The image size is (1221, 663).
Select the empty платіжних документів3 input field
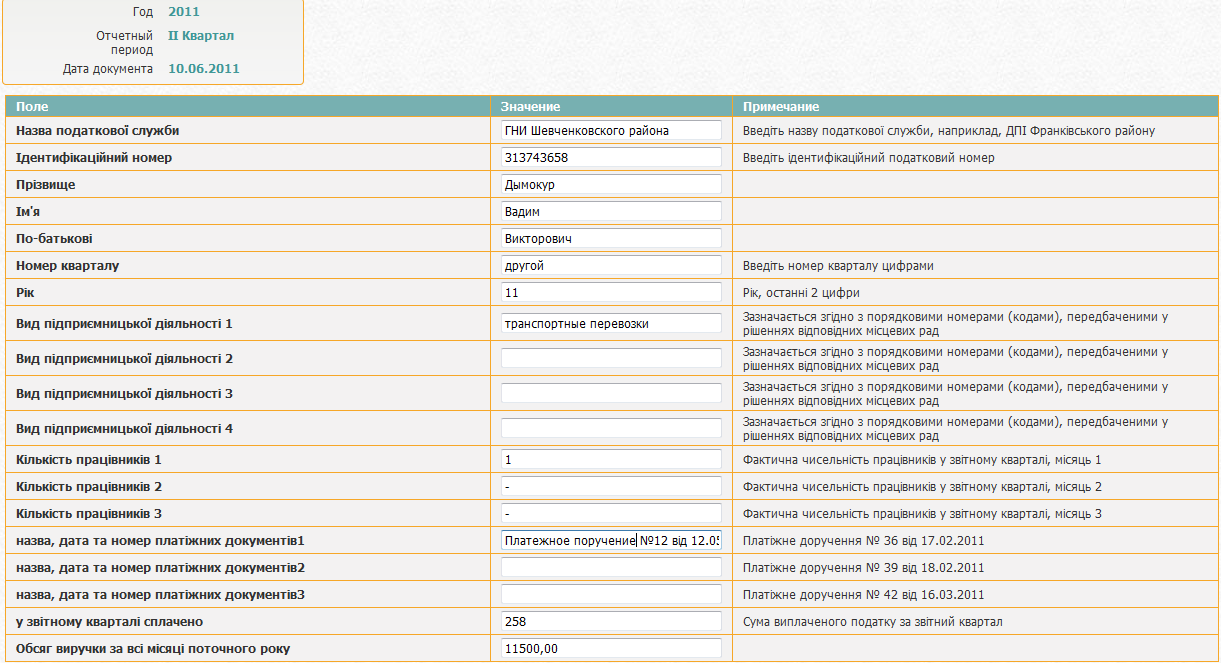(x=611, y=594)
